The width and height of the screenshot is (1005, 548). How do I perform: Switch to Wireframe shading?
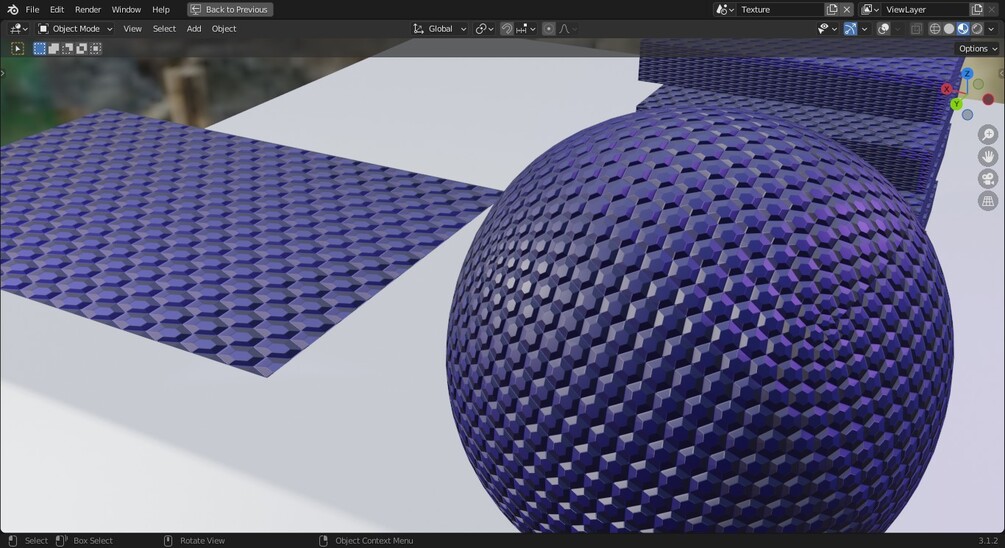pyautogui.click(x=935, y=29)
